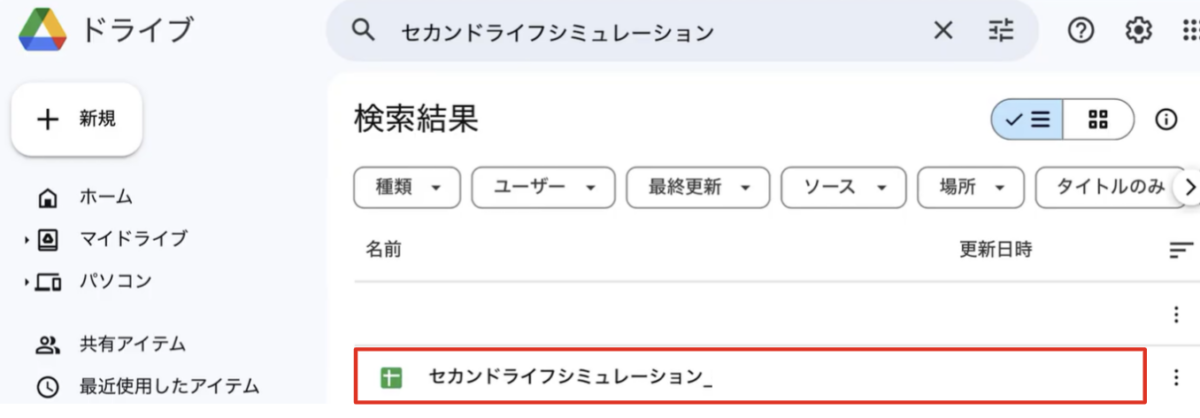The width and height of the screenshot is (1200, 418).
Task: Switch to grid view layout
Action: [1099, 120]
